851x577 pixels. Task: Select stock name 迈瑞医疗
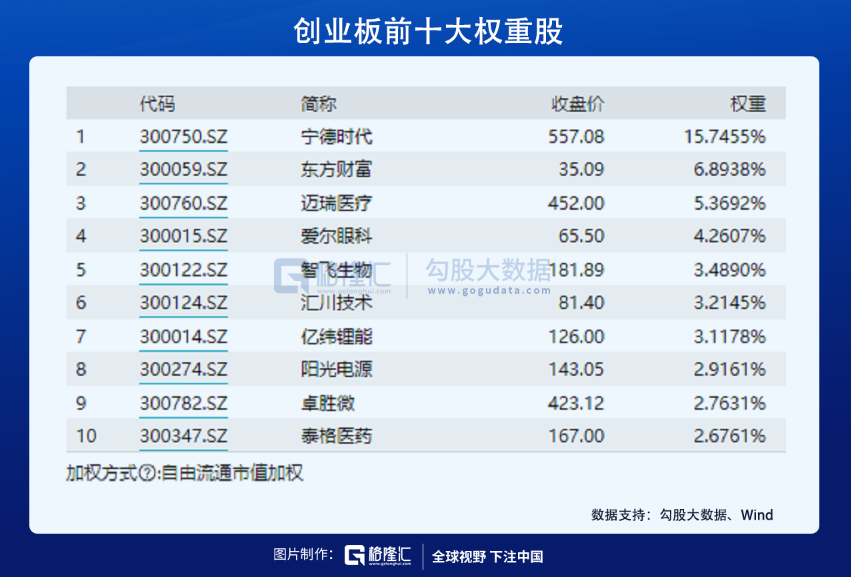pos(336,203)
